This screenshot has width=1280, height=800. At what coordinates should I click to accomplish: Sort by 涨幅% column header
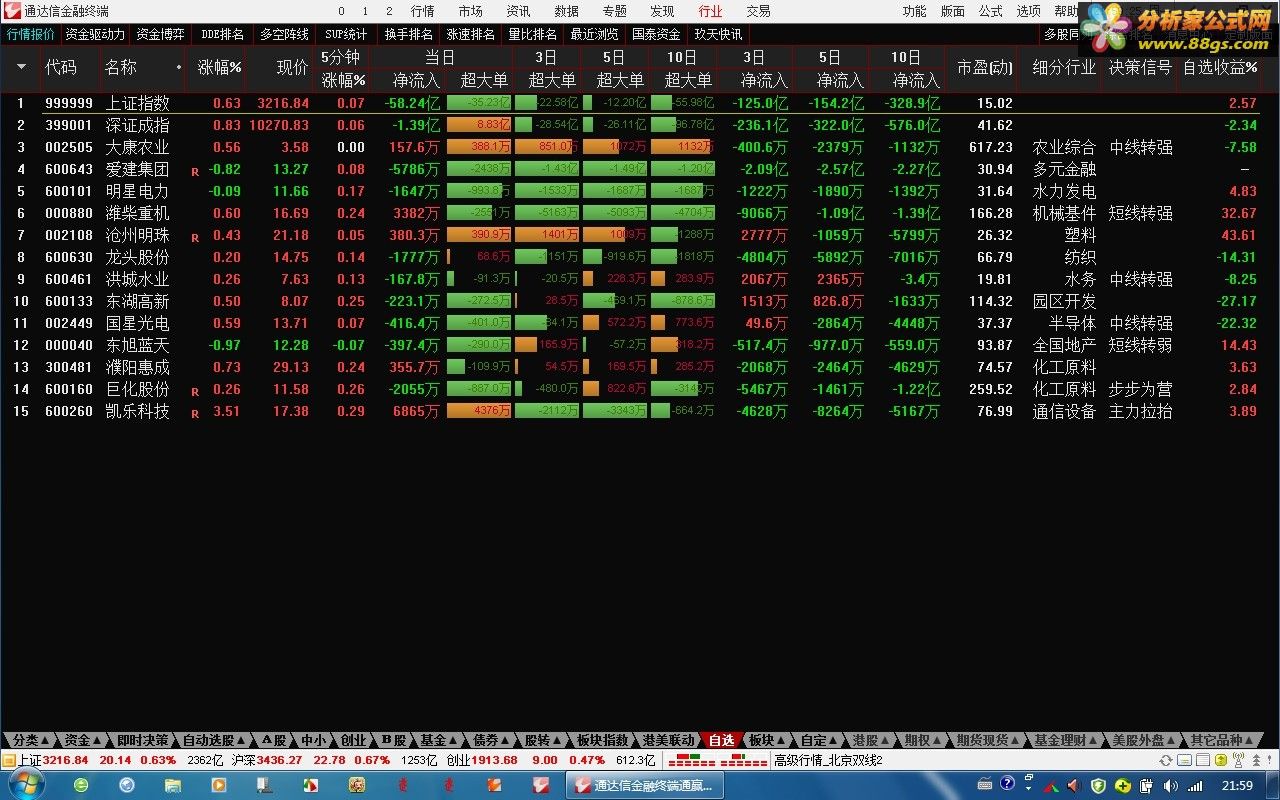219,68
